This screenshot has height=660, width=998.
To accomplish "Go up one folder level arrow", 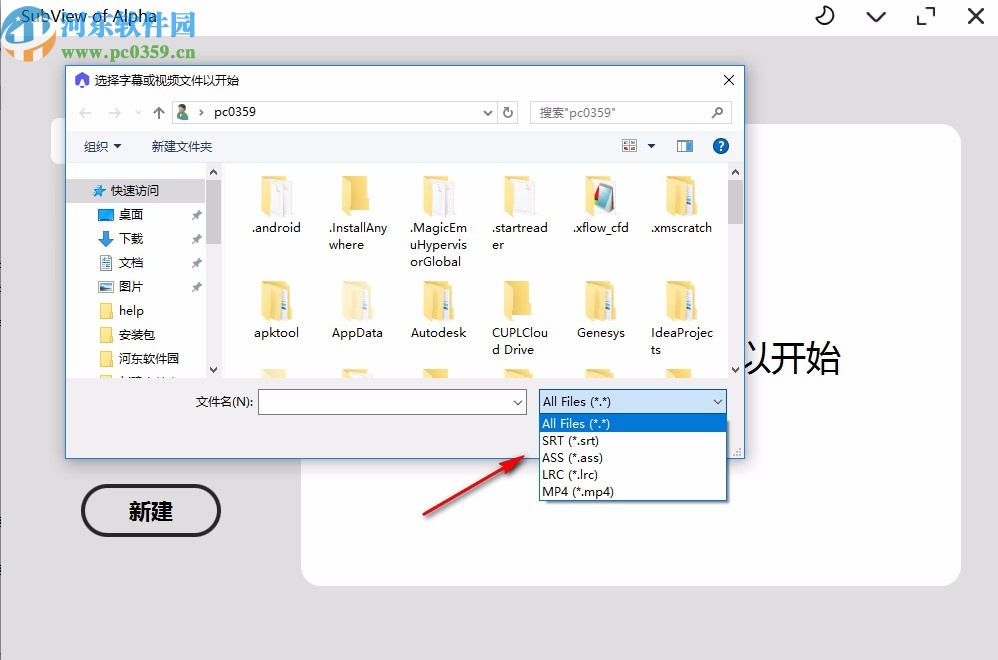I will click(158, 113).
